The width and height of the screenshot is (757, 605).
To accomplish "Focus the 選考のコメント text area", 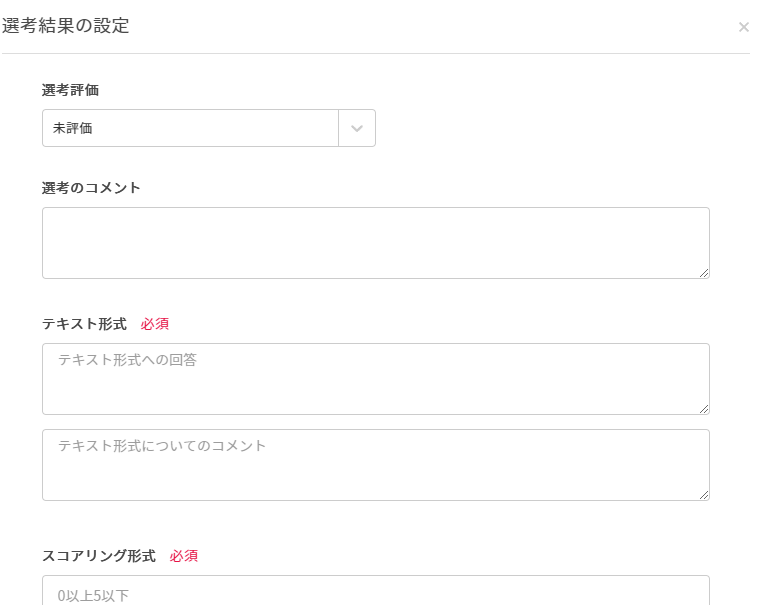I will click(375, 243).
